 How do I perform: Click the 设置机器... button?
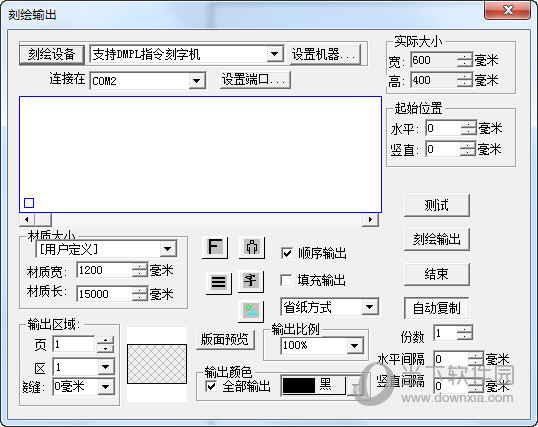326,54
